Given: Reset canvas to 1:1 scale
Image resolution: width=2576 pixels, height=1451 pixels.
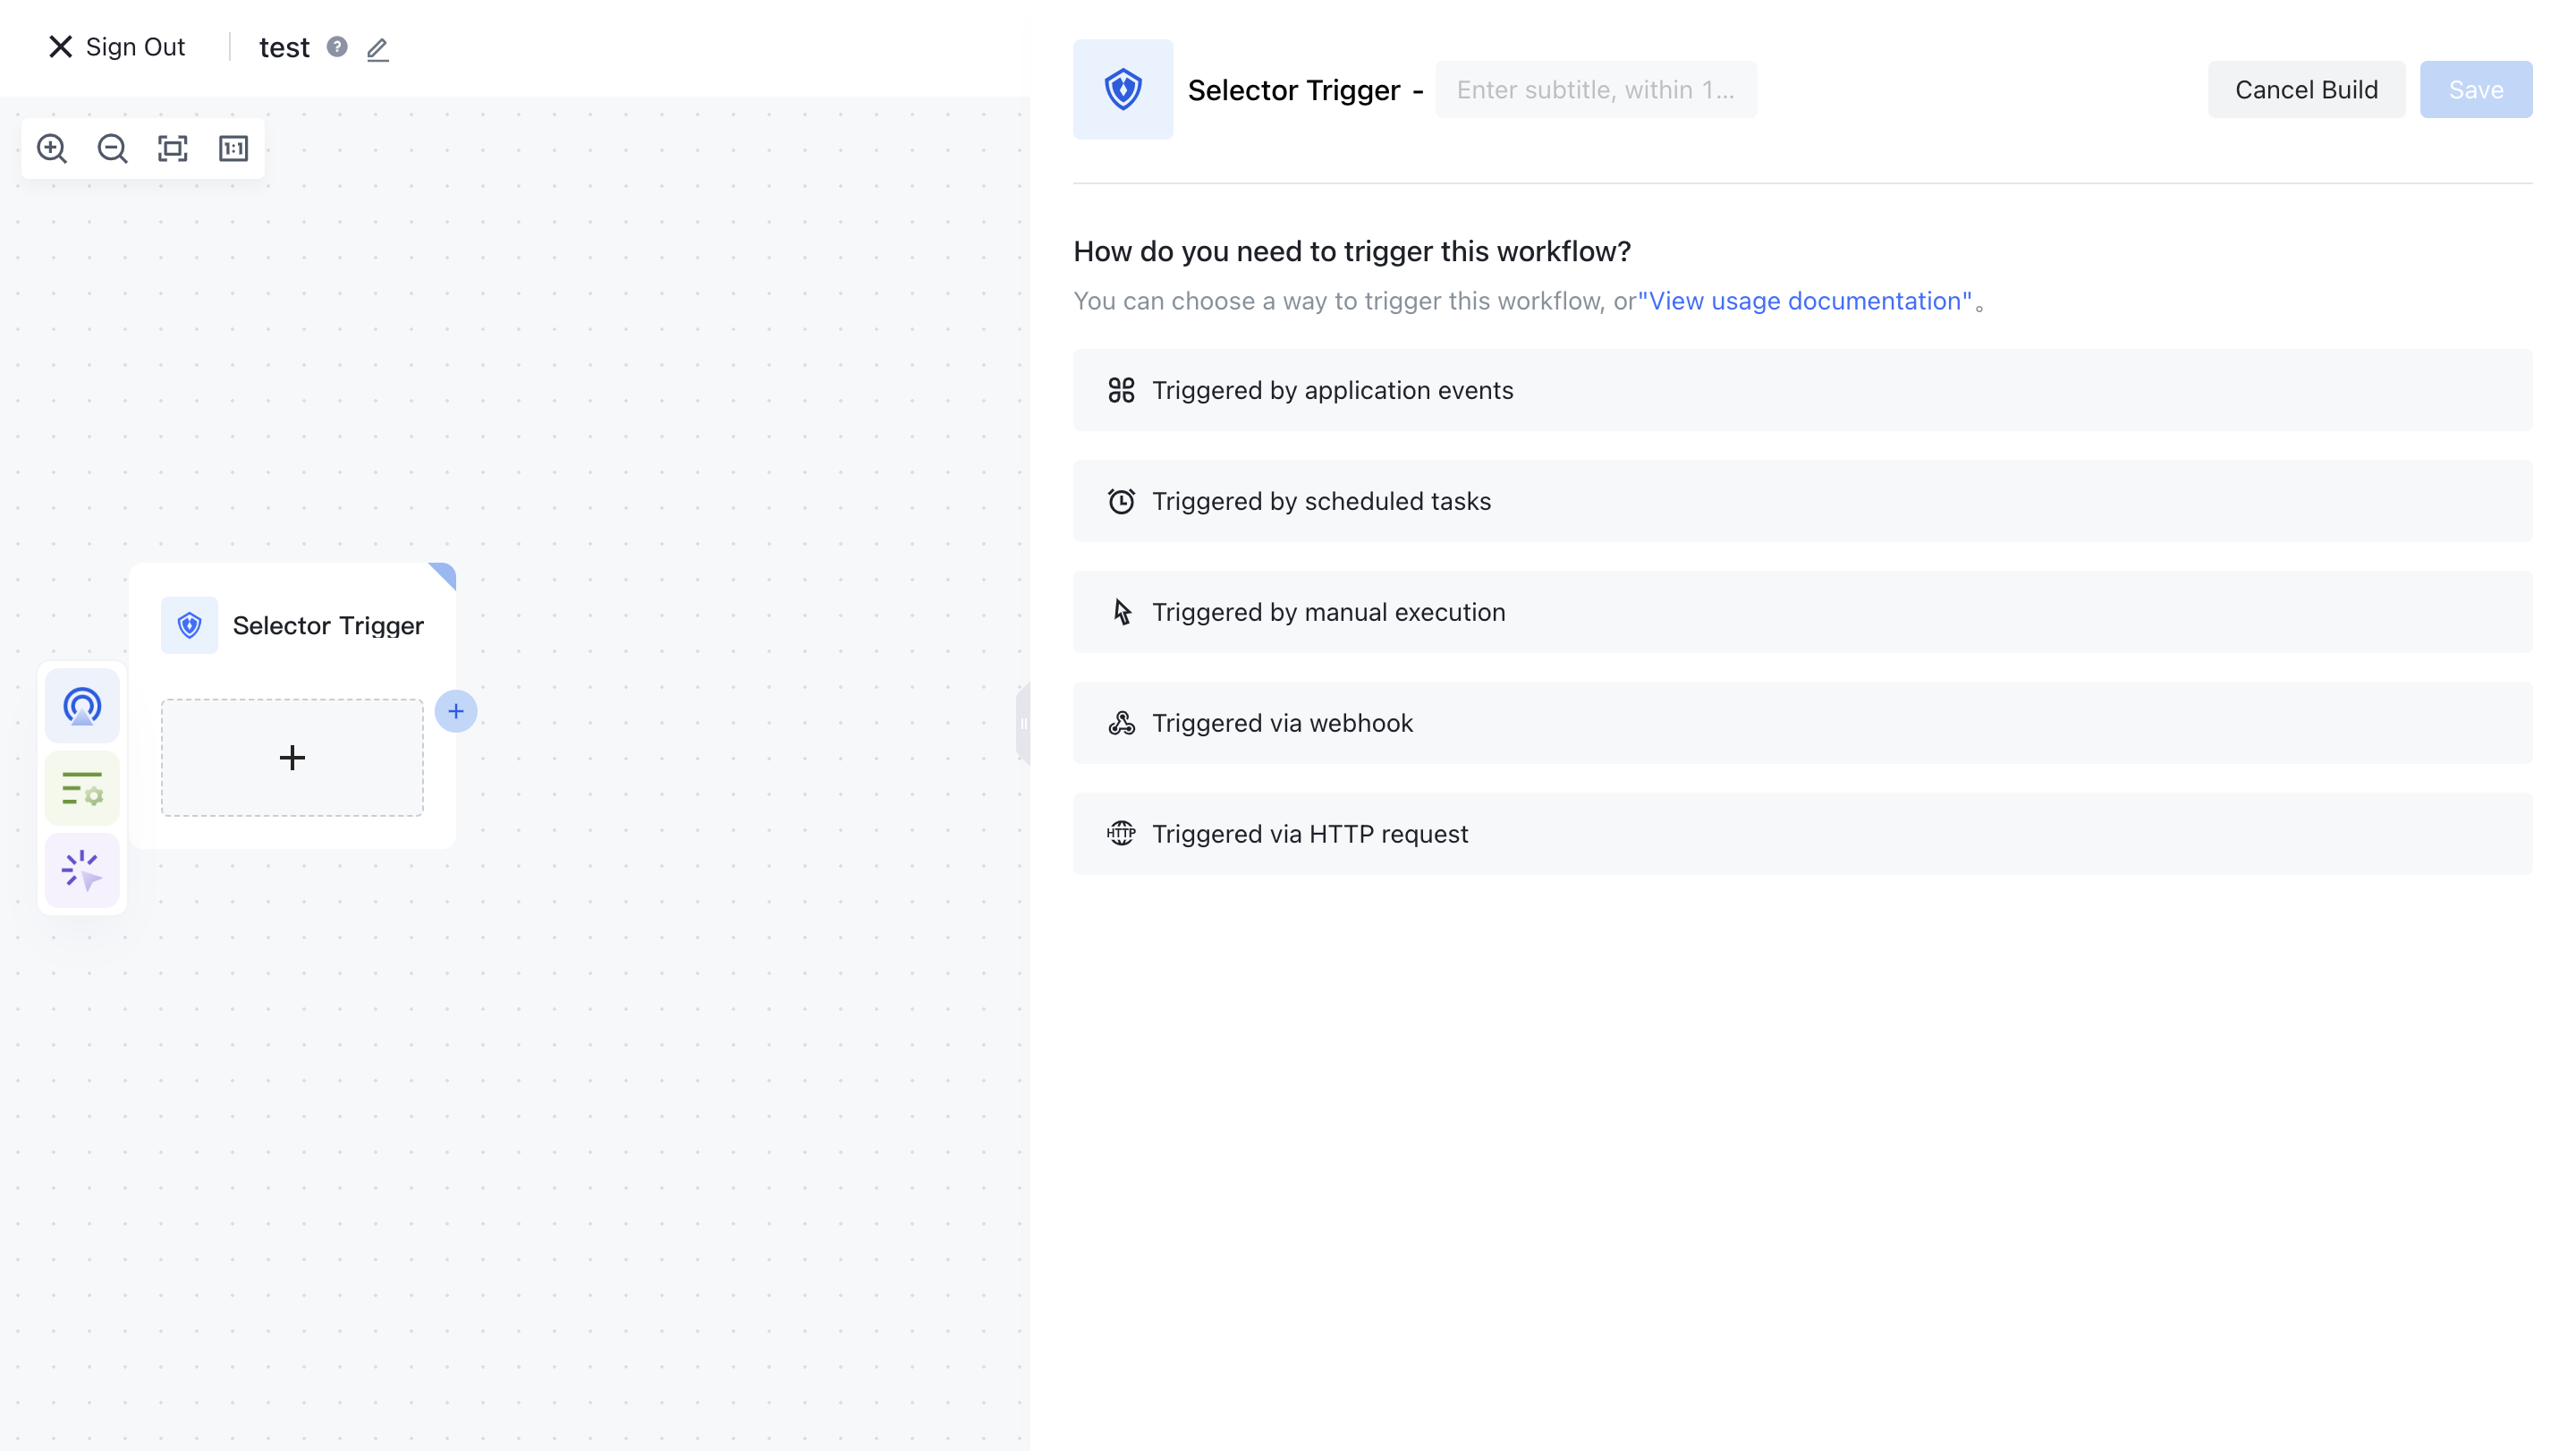Looking at the screenshot, I should click(233, 149).
